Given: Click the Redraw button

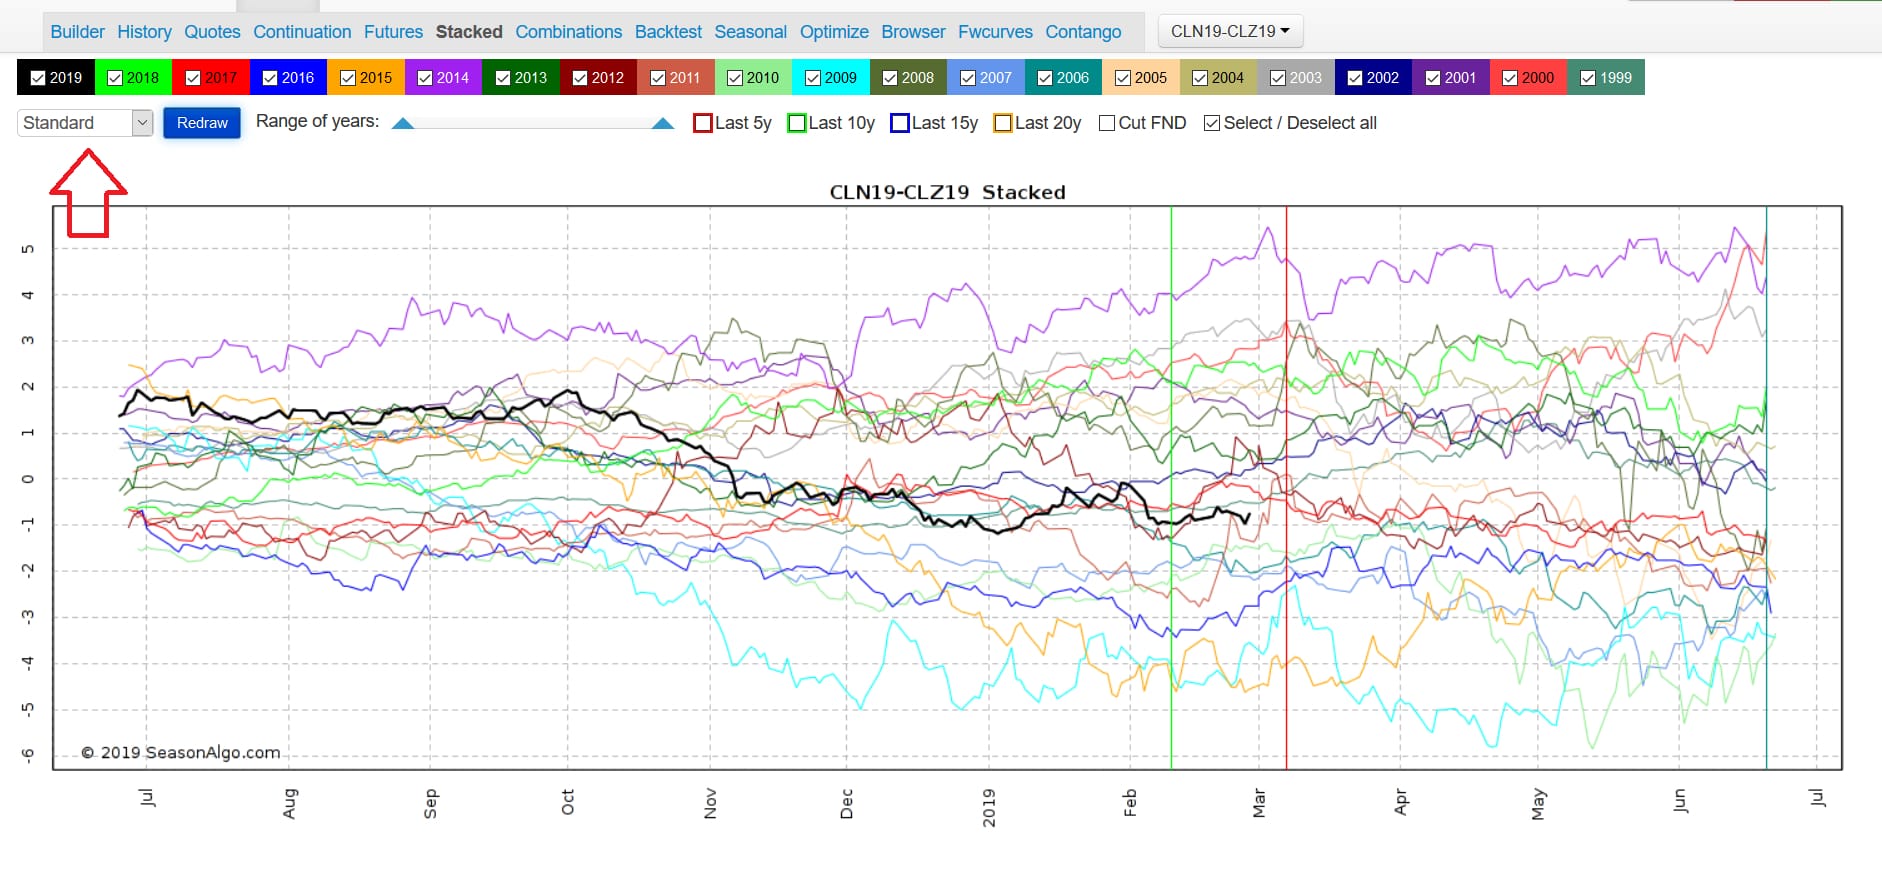Looking at the screenshot, I should (x=202, y=123).
